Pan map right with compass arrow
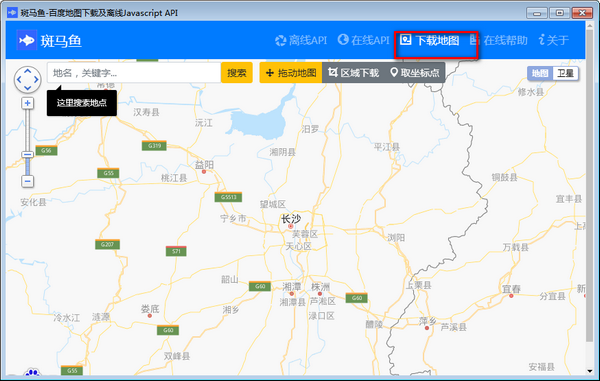This screenshot has width=600, height=381. coord(36,80)
